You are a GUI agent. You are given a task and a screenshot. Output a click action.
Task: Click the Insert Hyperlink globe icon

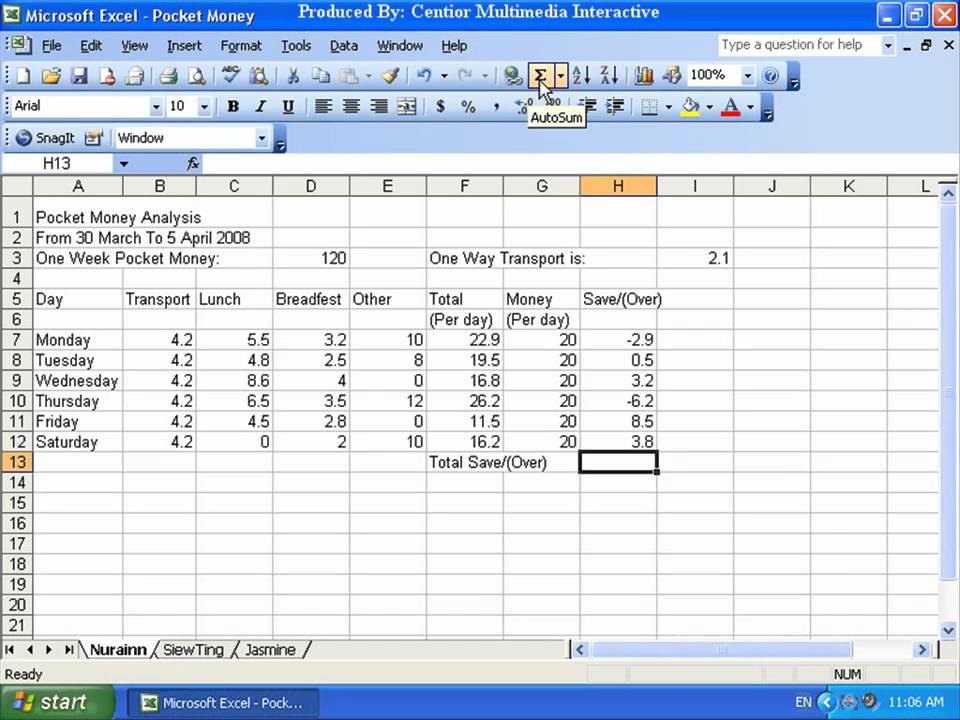[512, 76]
